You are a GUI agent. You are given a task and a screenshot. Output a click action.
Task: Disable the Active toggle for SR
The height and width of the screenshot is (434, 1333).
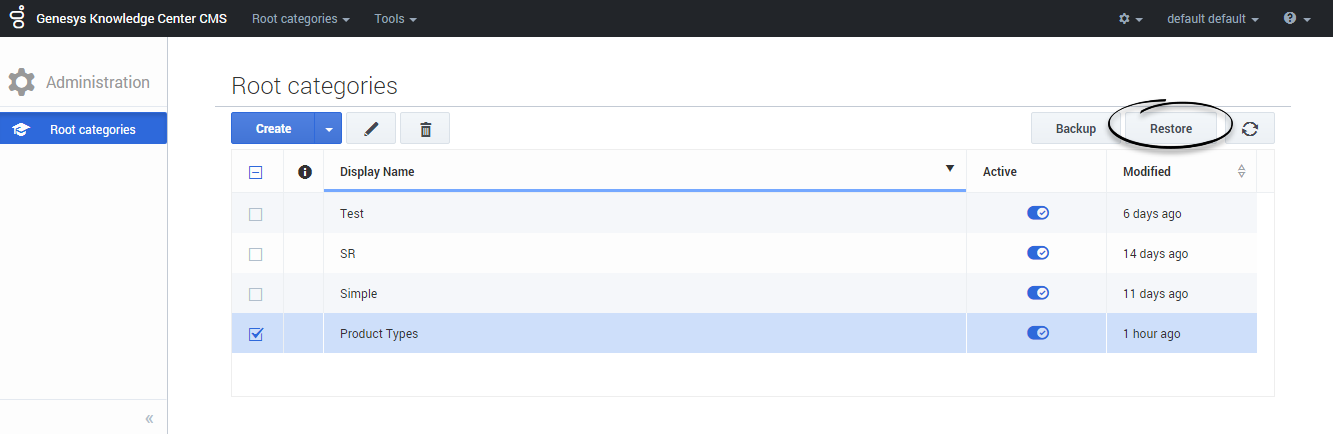click(1037, 253)
